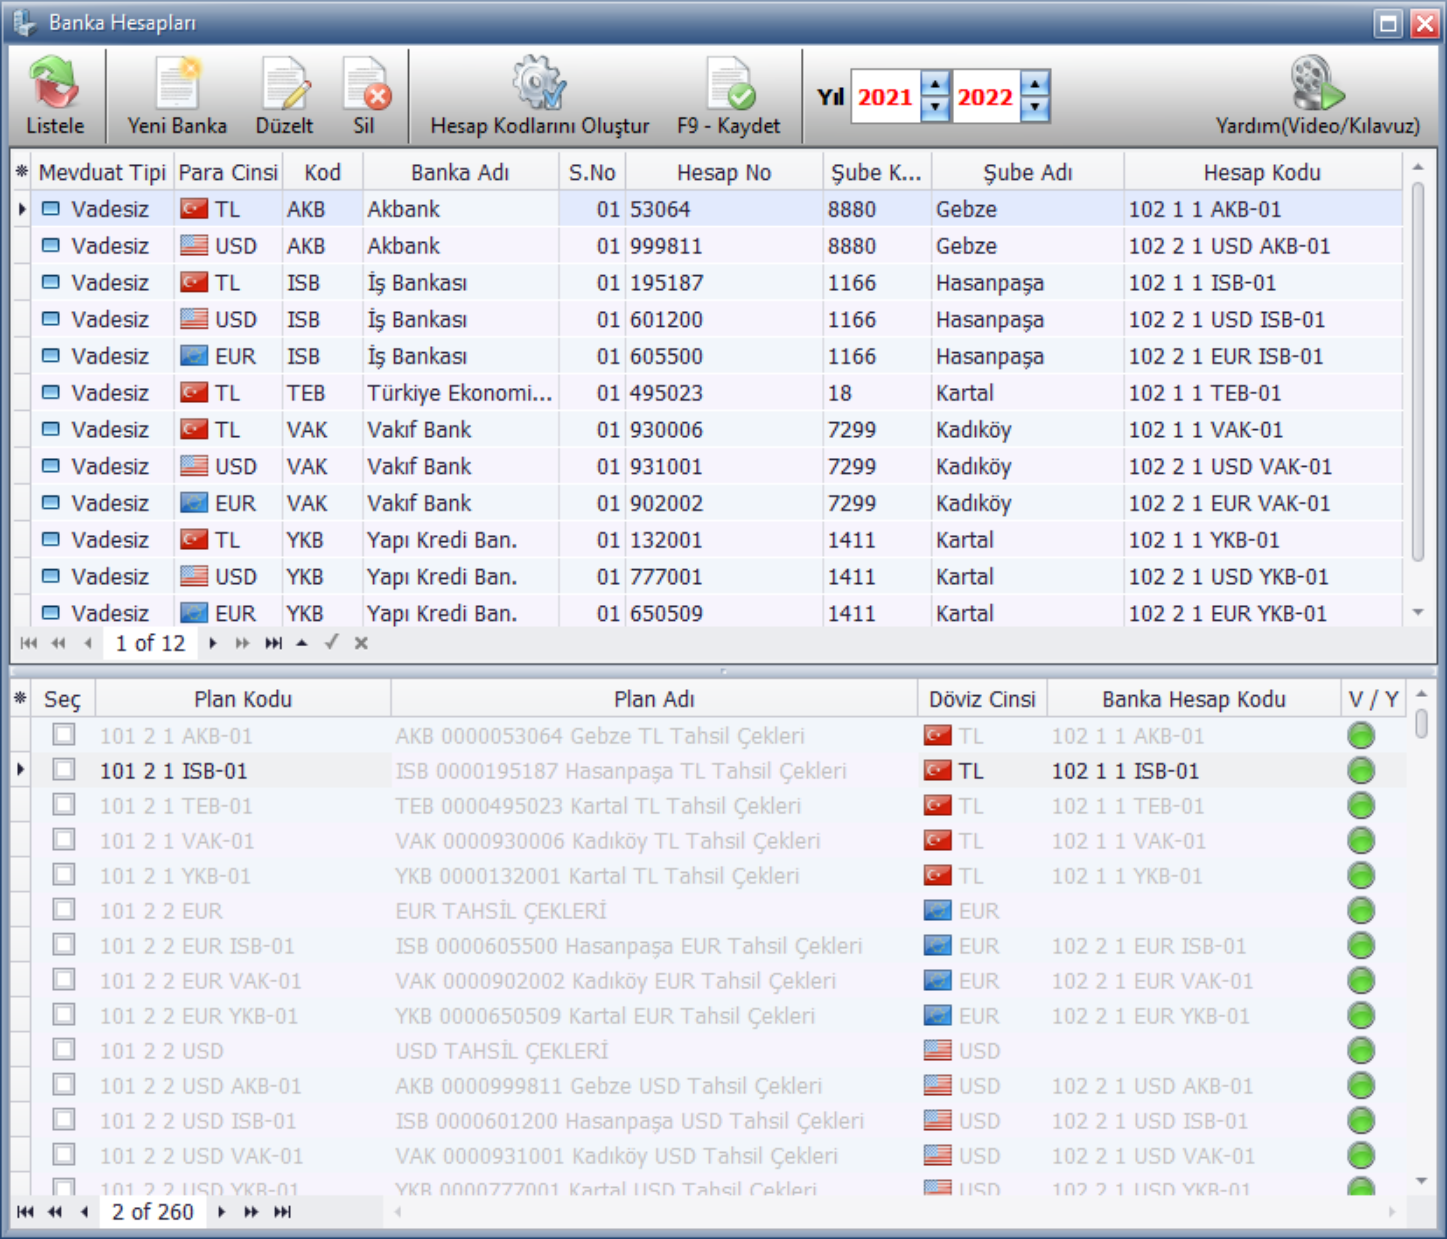The height and width of the screenshot is (1239, 1447).
Task: Sort by Döviz Cinsi column header
Action: click(x=982, y=699)
